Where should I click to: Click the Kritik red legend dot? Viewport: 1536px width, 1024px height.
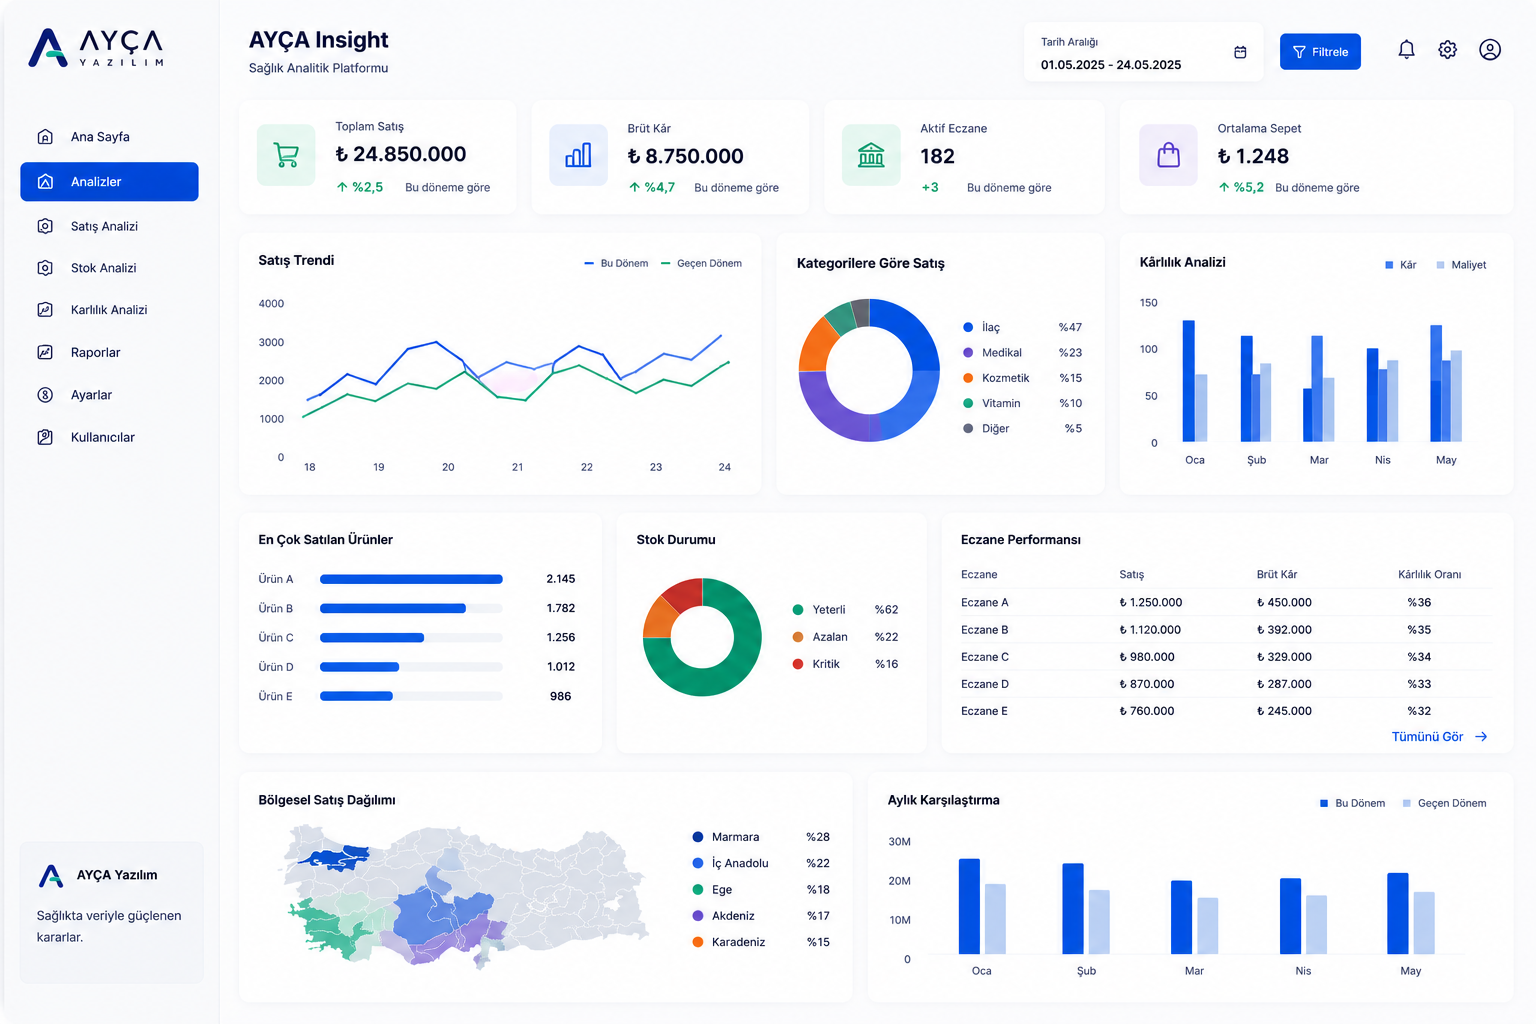(798, 664)
